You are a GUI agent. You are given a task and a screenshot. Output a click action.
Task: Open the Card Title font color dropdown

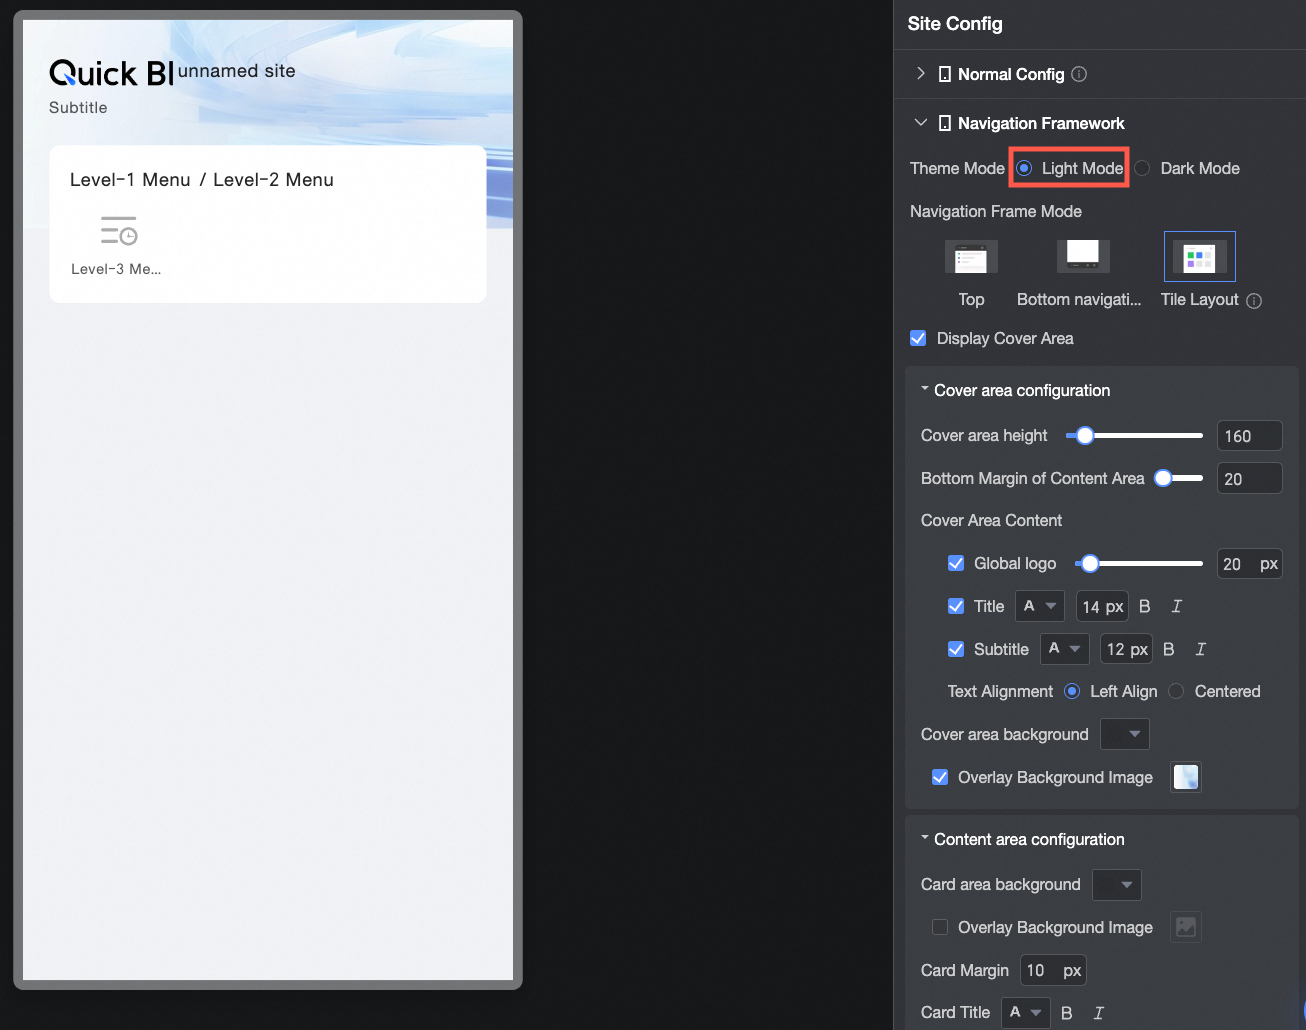1026,1013
